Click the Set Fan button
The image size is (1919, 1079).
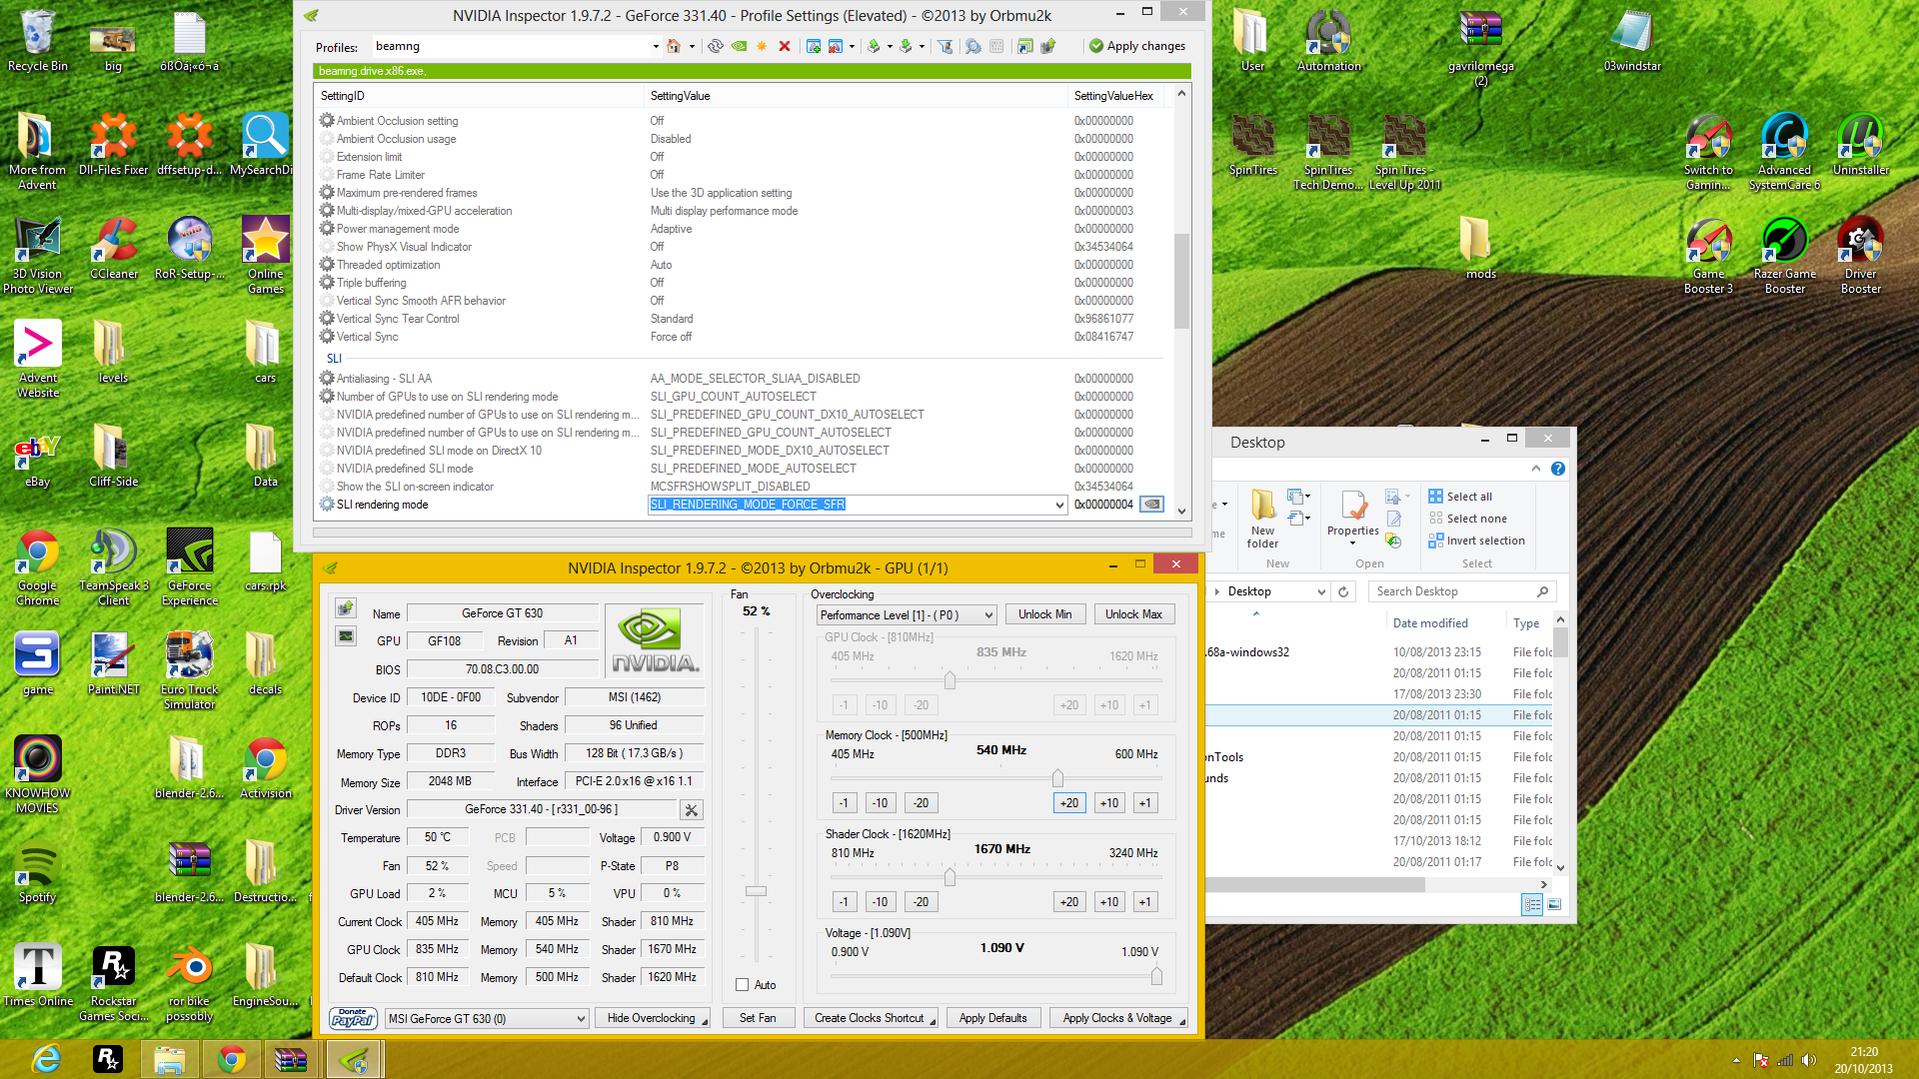[757, 1018]
